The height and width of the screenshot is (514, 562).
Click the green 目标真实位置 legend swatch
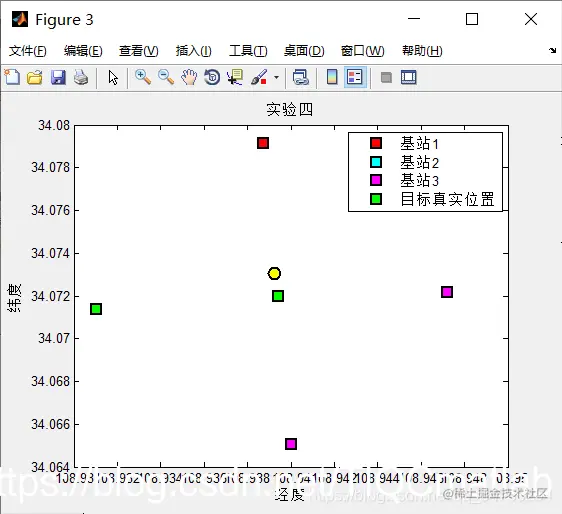376,199
